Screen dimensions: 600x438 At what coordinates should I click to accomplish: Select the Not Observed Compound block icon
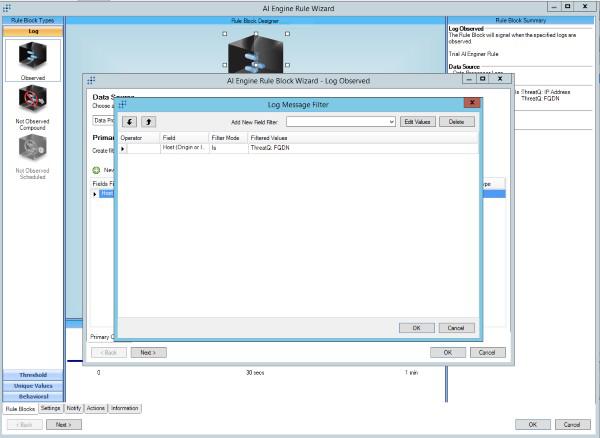point(33,99)
